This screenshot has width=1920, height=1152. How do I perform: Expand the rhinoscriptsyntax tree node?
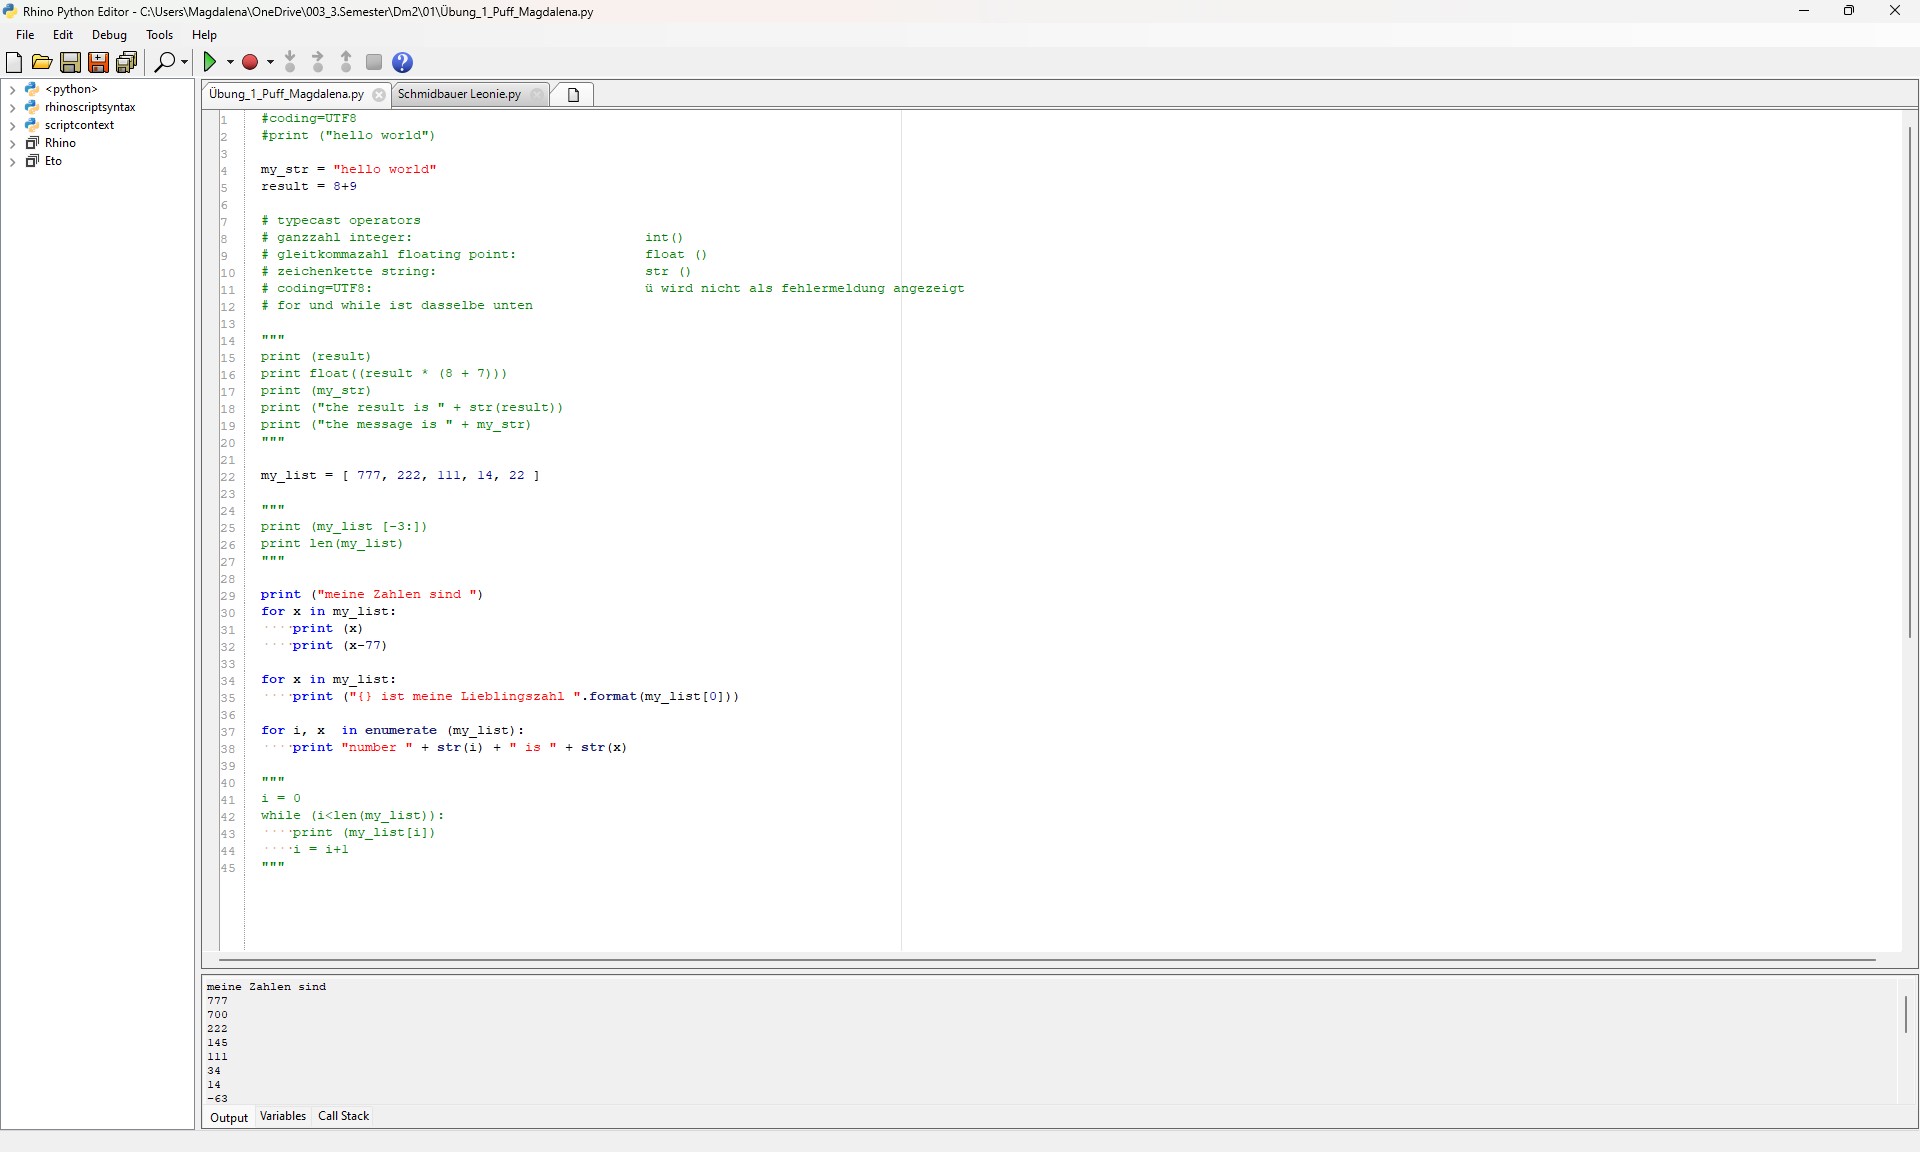tap(13, 107)
